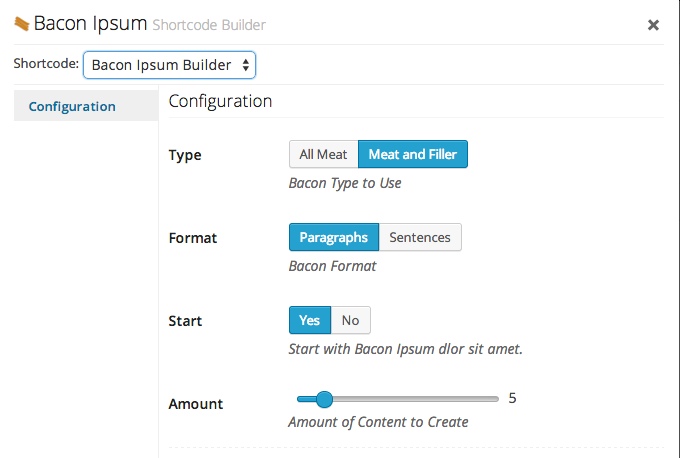Click the 'Bacon Type to Use' hint
The width and height of the screenshot is (680, 458).
coord(345,183)
